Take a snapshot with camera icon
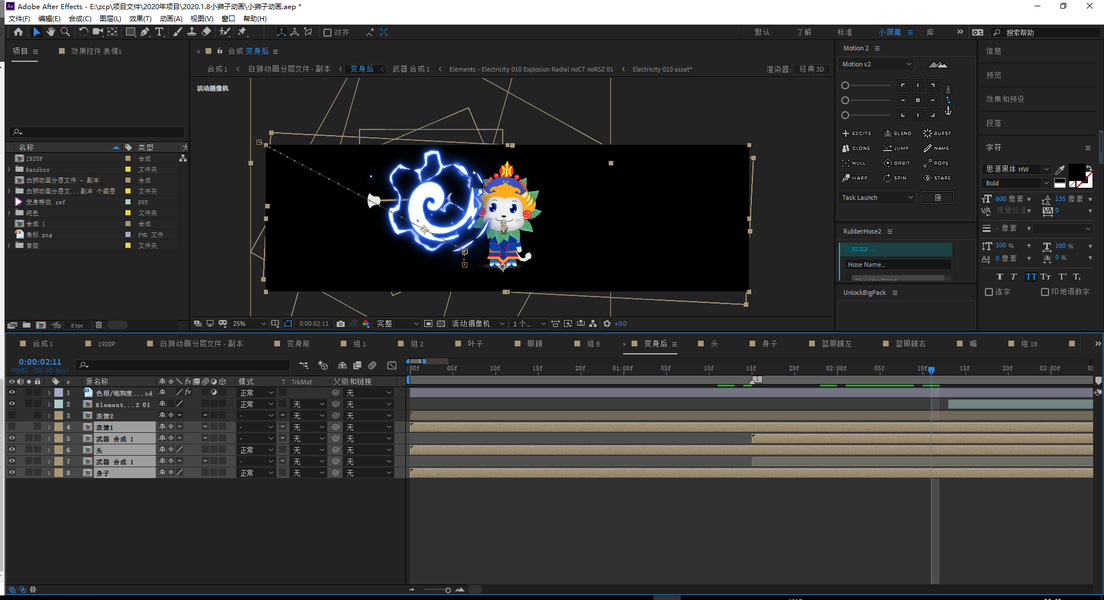1104x600 pixels. (341, 324)
